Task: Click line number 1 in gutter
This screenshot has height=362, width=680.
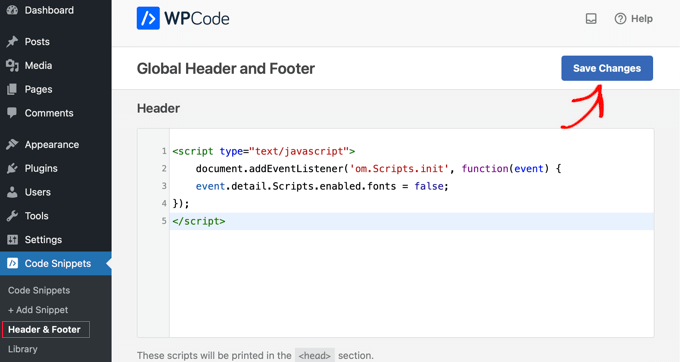Action: click(x=164, y=151)
